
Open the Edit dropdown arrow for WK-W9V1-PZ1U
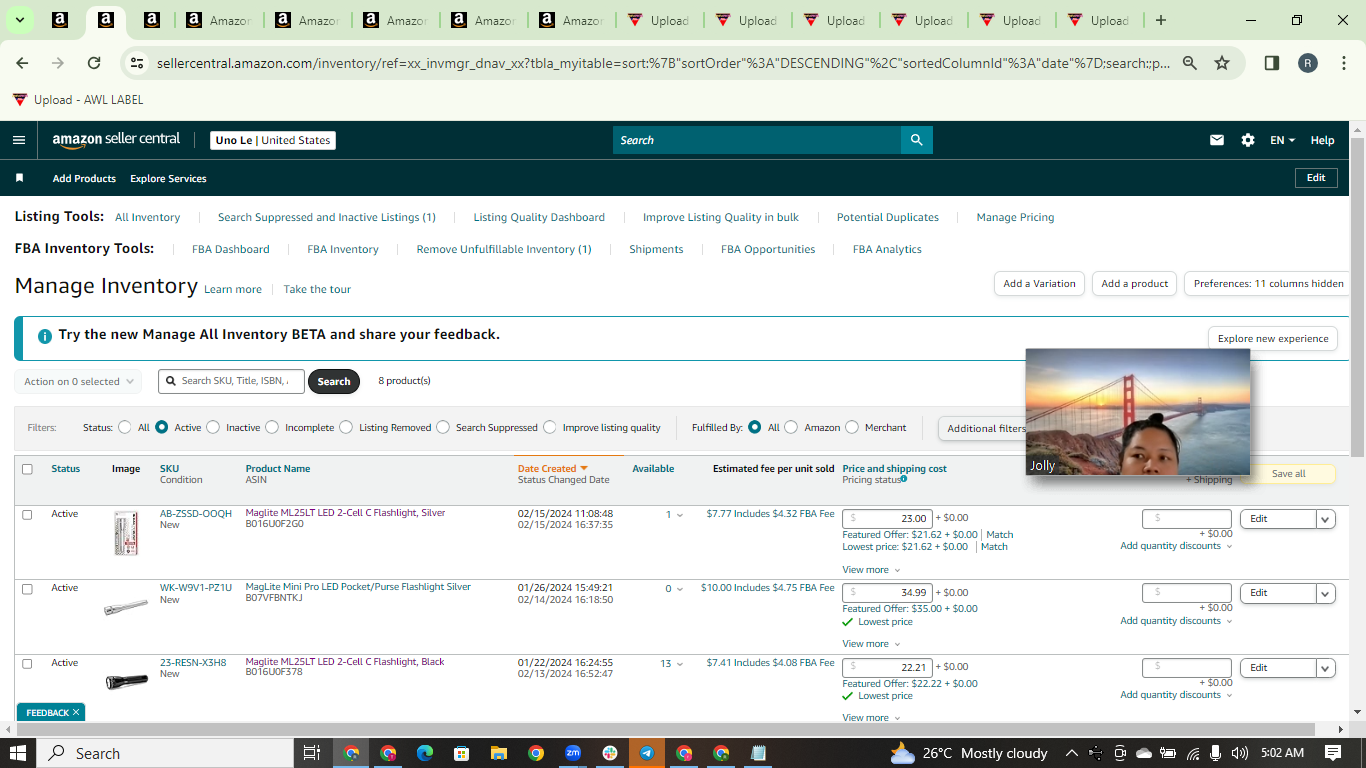point(1326,593)
